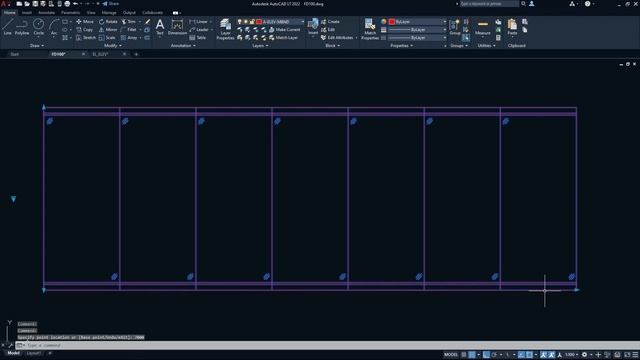
Task: Toggle the MODEL space button
Action: (x=451, y=355)
